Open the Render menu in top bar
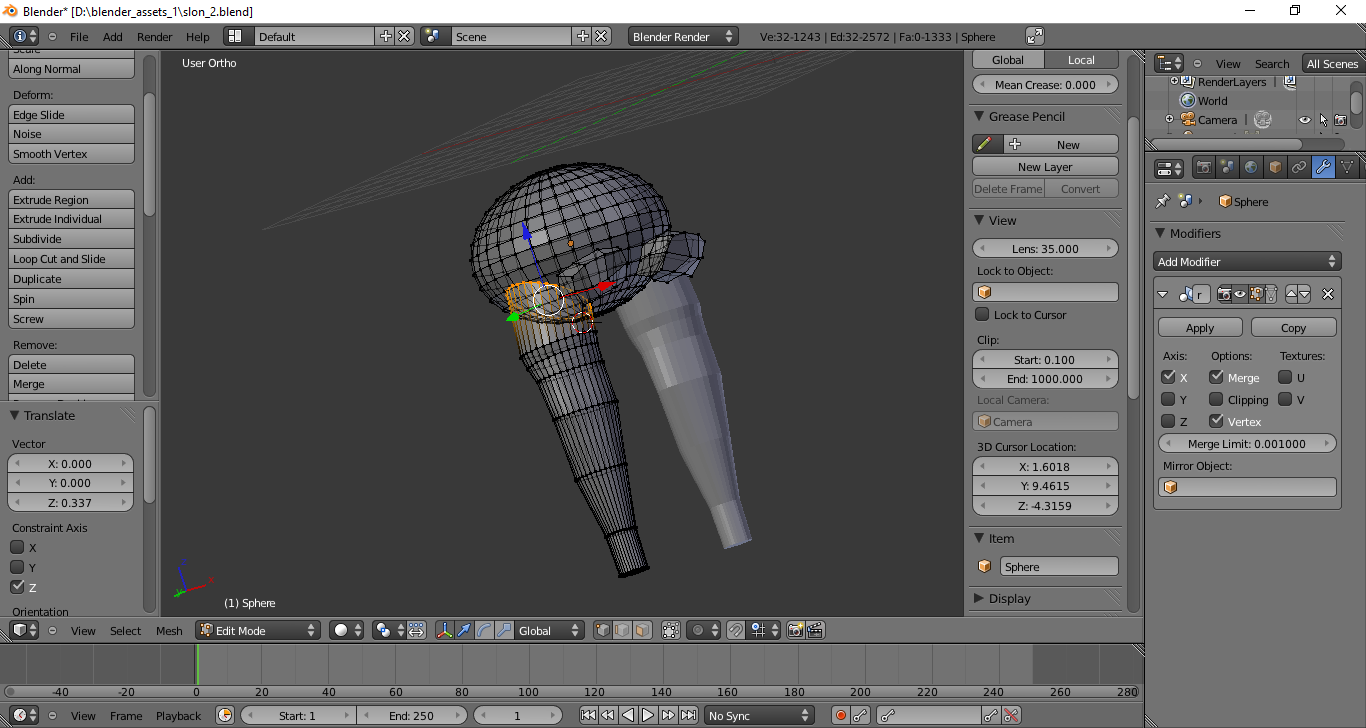This screenshot has width=1366, height=728. tap(154, 37)
